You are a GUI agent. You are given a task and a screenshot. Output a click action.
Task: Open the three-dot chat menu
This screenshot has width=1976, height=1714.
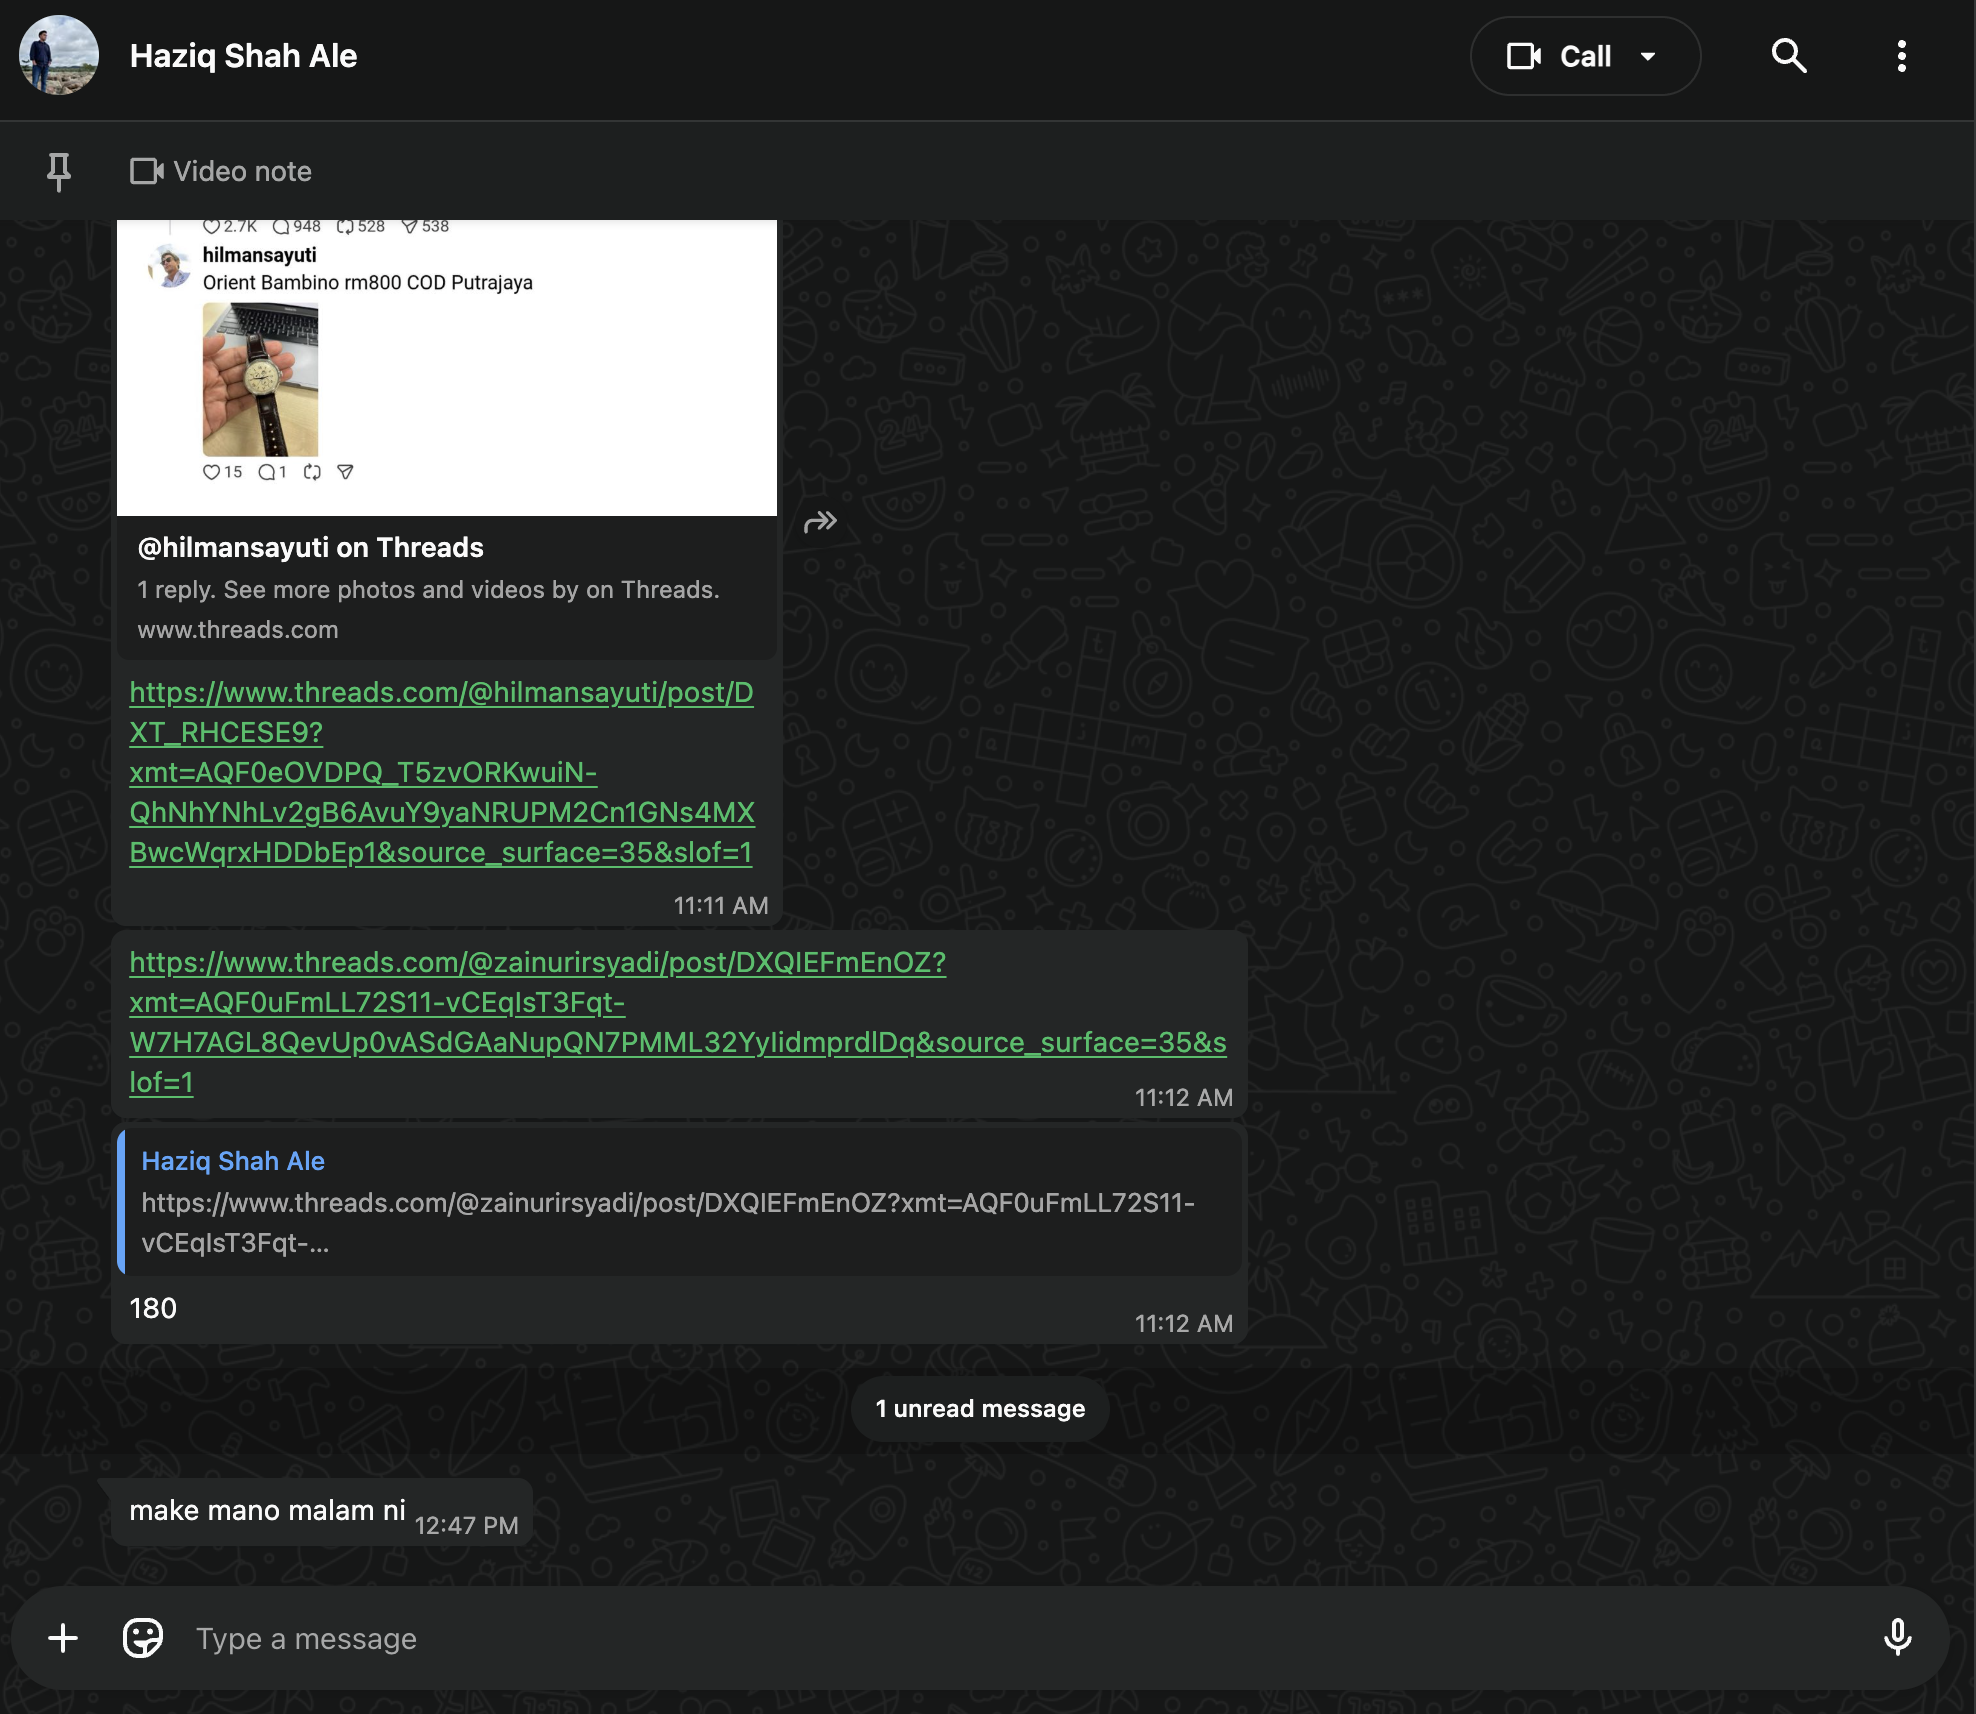[1901, 56]
